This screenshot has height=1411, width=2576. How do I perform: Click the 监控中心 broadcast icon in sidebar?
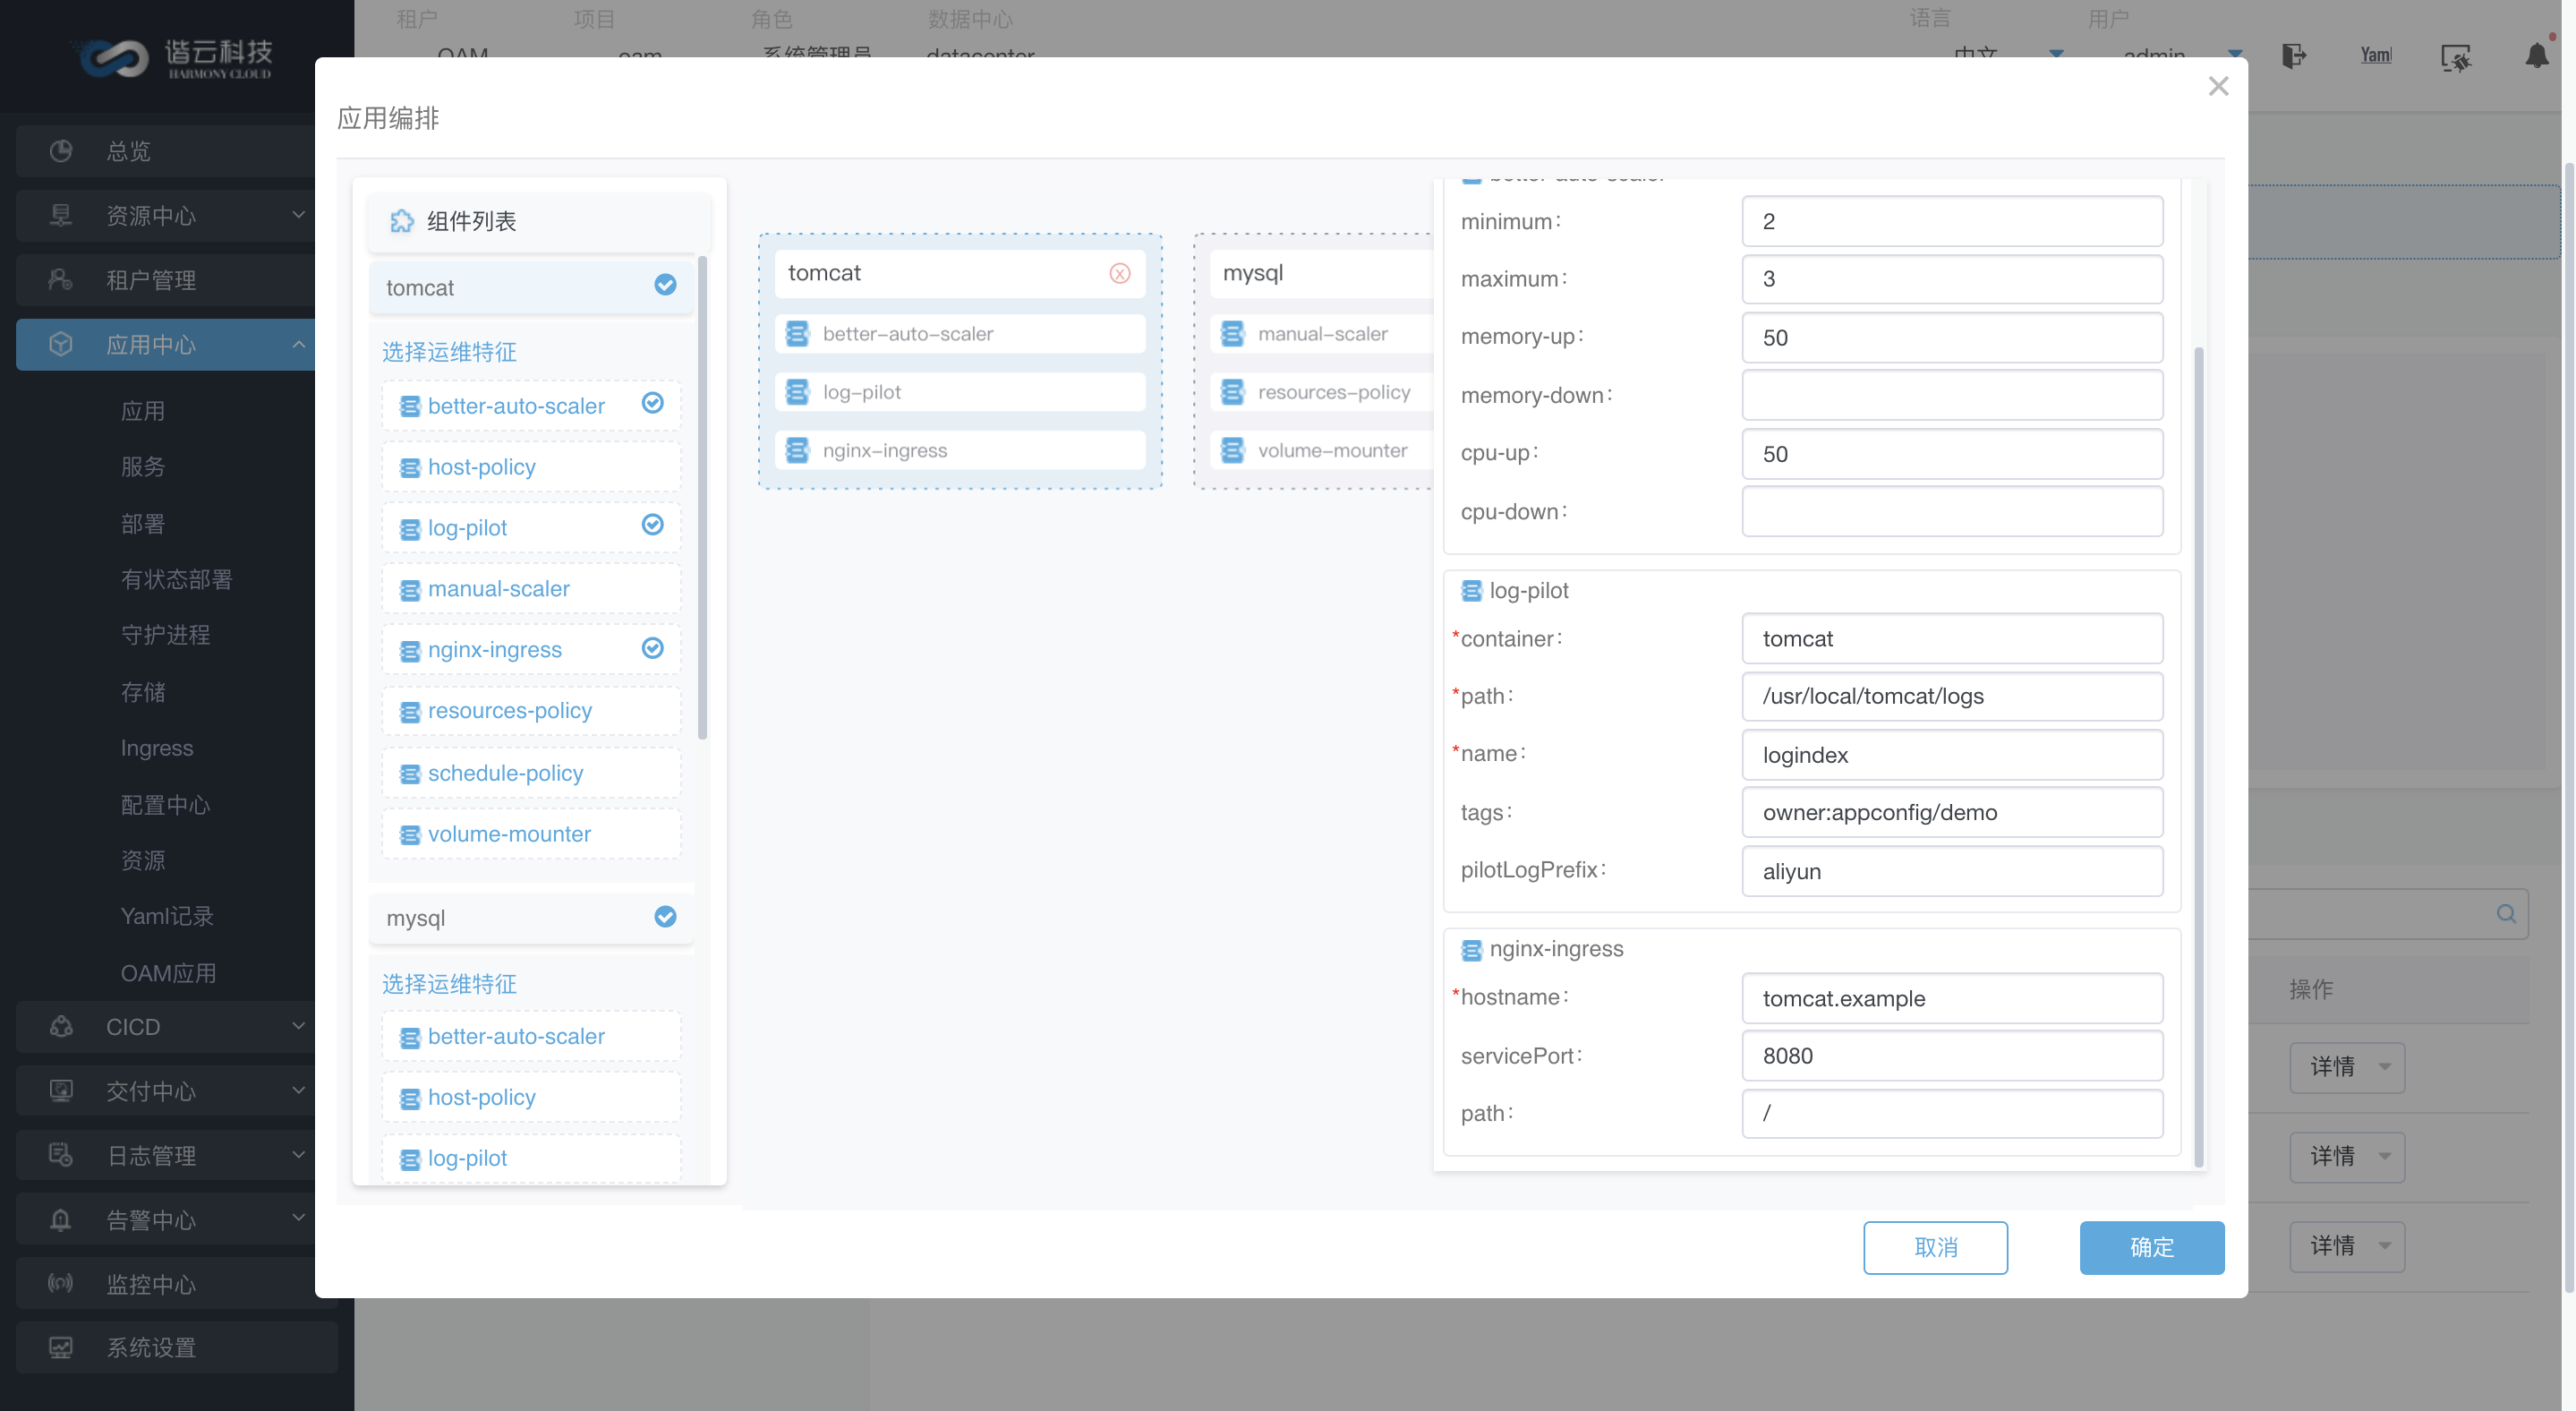point(61,1283)
